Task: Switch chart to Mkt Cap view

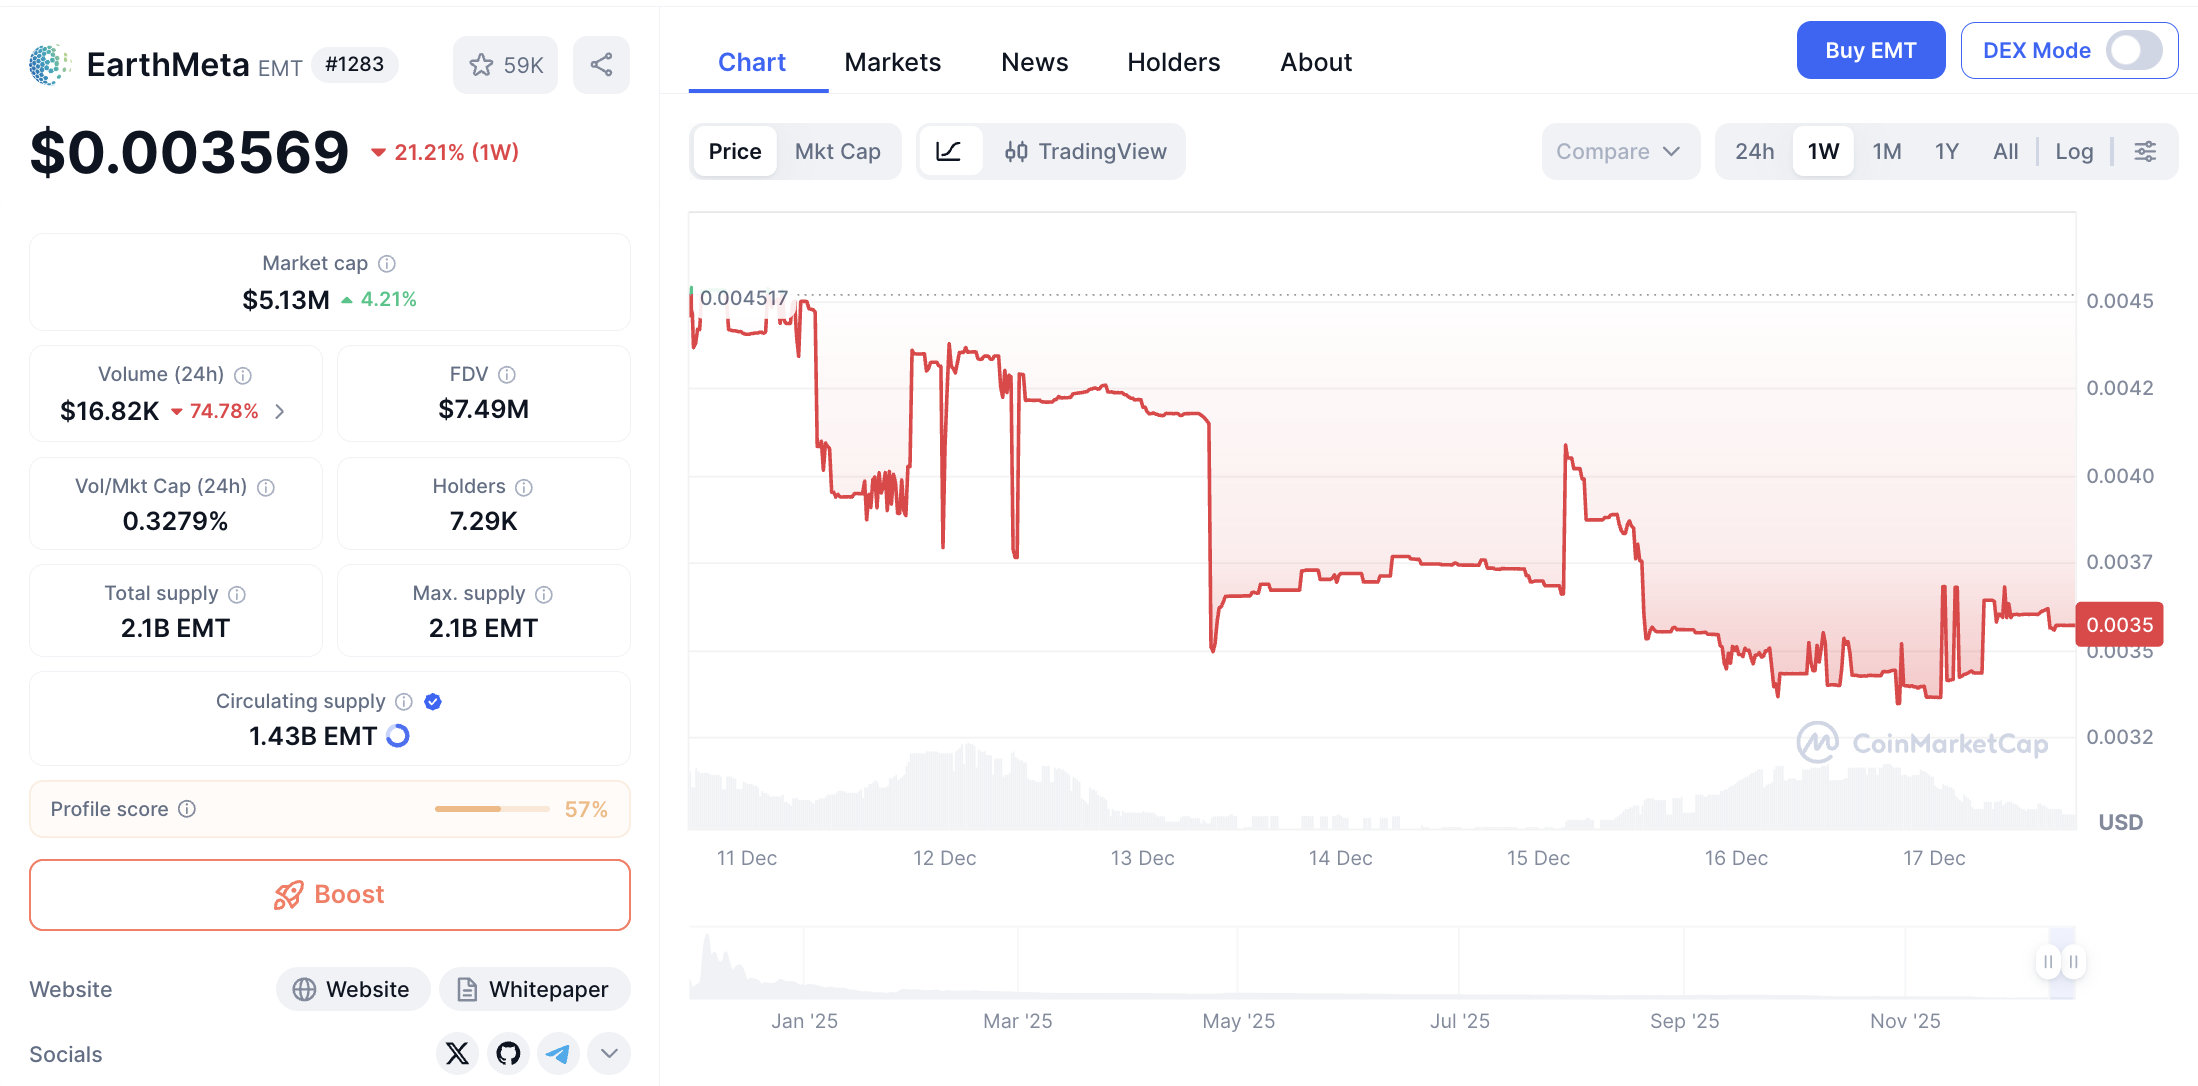Action: pos(837,151)
